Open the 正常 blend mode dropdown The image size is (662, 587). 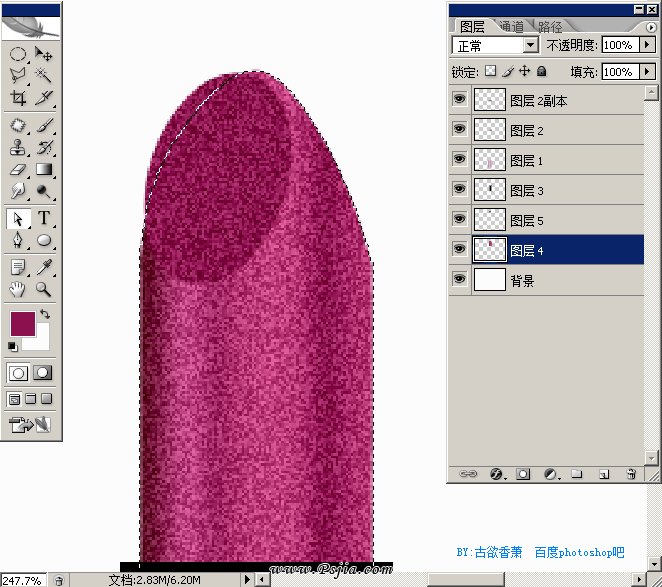[x=531, y=45]
